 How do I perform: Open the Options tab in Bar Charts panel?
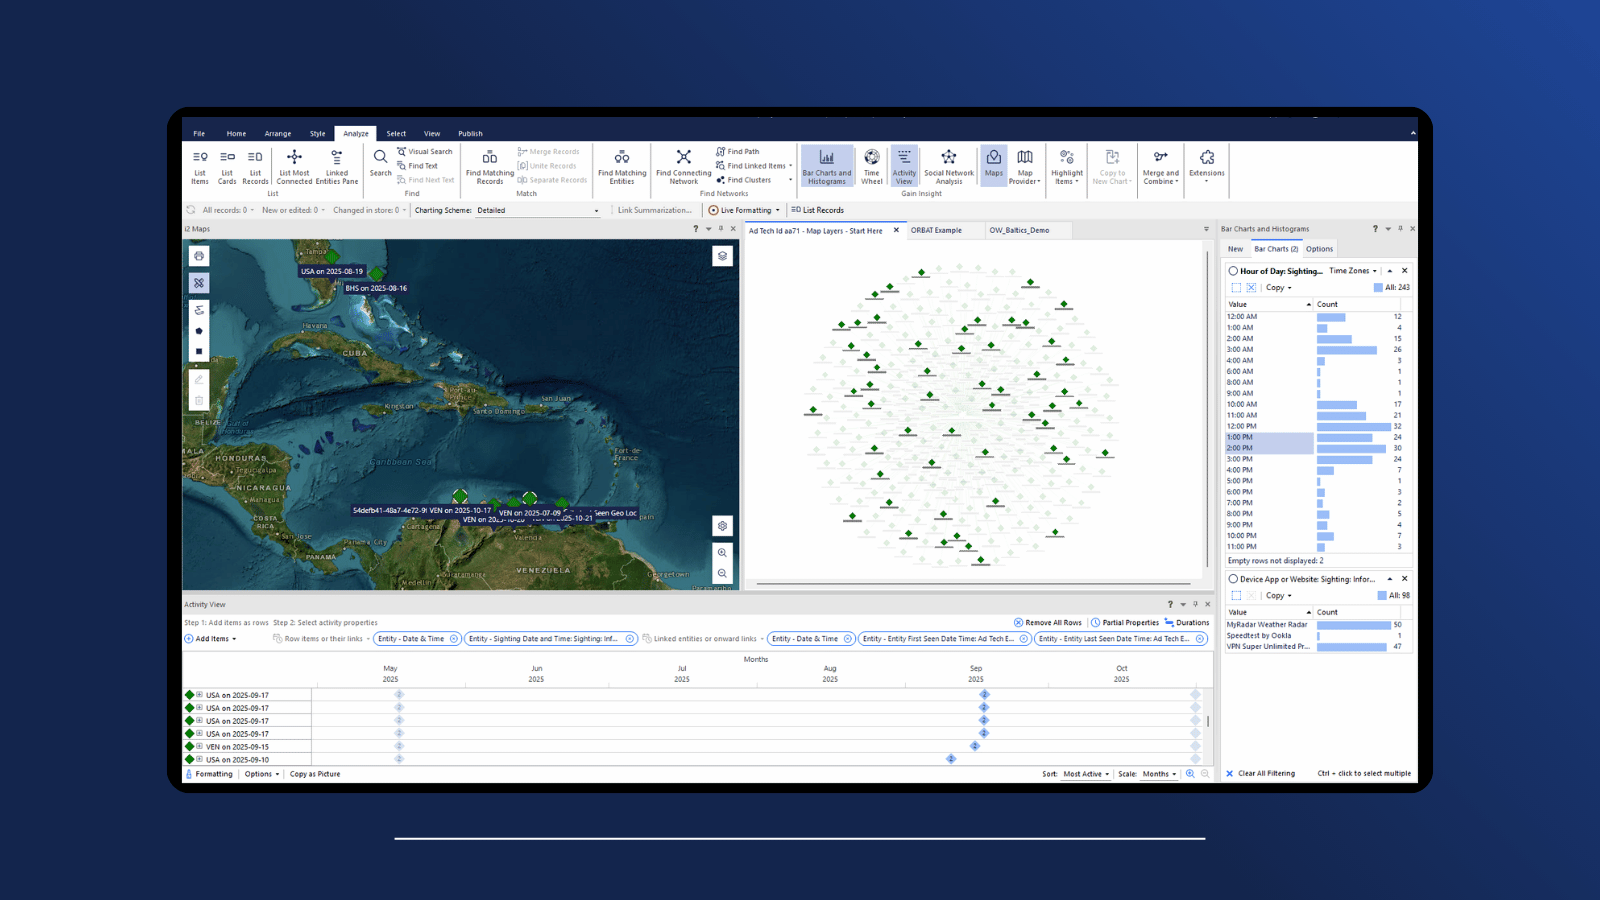pos(1319,249)
